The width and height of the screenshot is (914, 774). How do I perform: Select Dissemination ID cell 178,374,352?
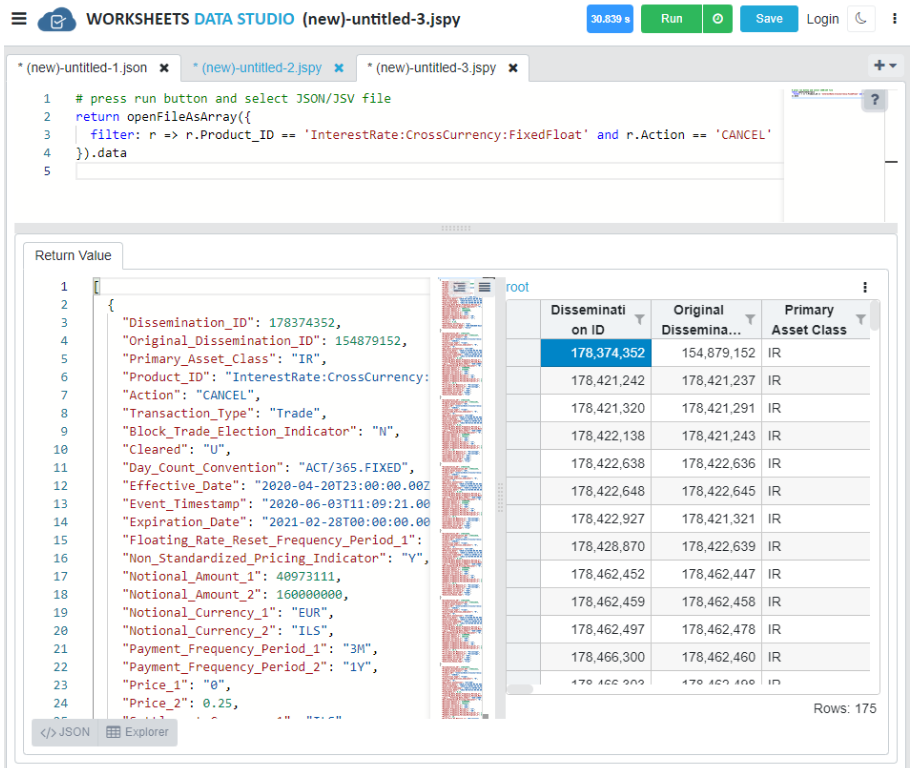[x=594, y=352]
